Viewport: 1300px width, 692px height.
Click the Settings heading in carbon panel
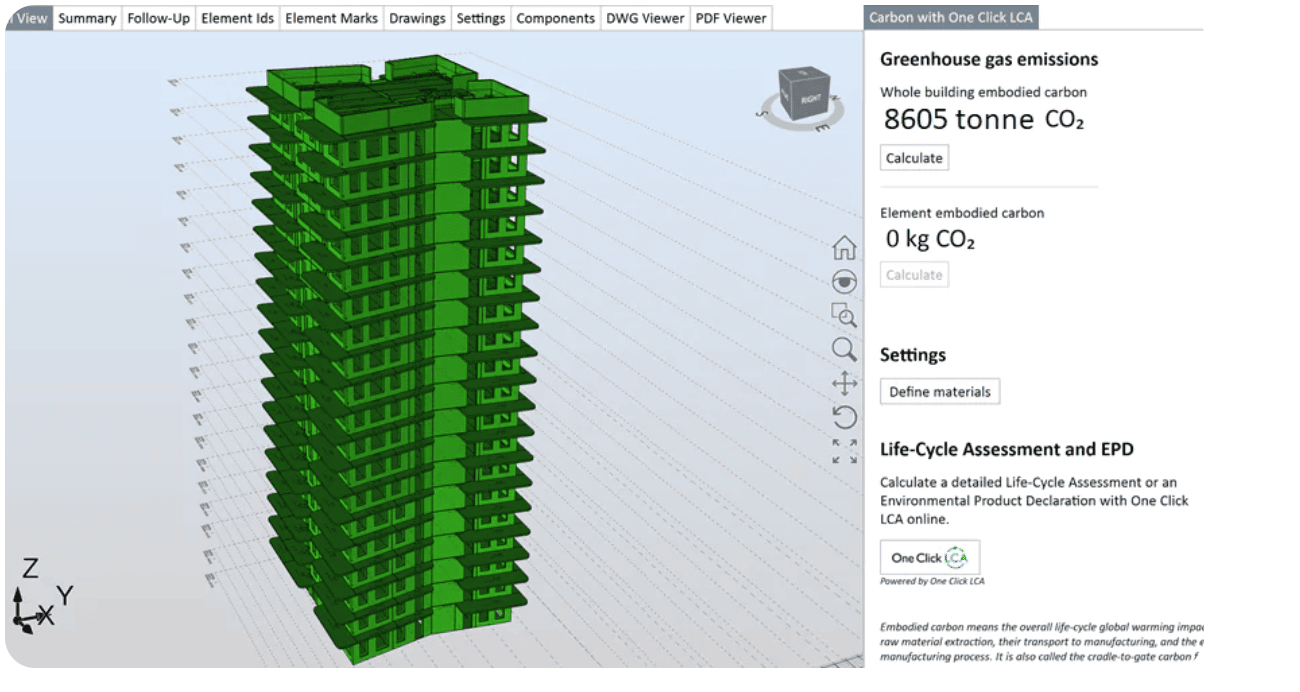point(913,355)
